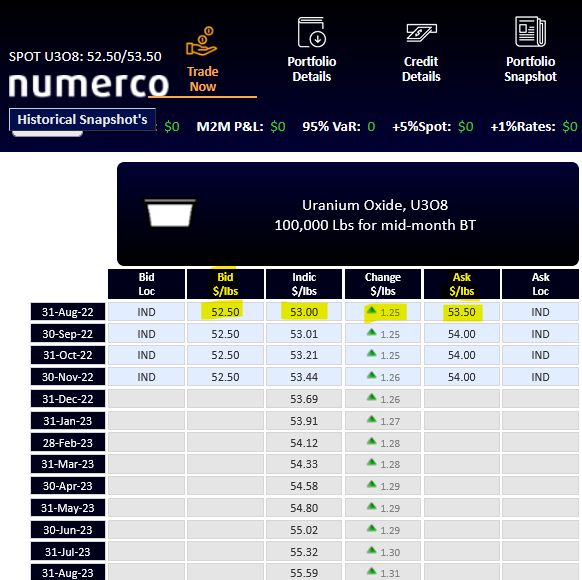The image size is (582, 580).
Task: Click the numerco logo
Action: pyautogui.click(x=89, y=85)
